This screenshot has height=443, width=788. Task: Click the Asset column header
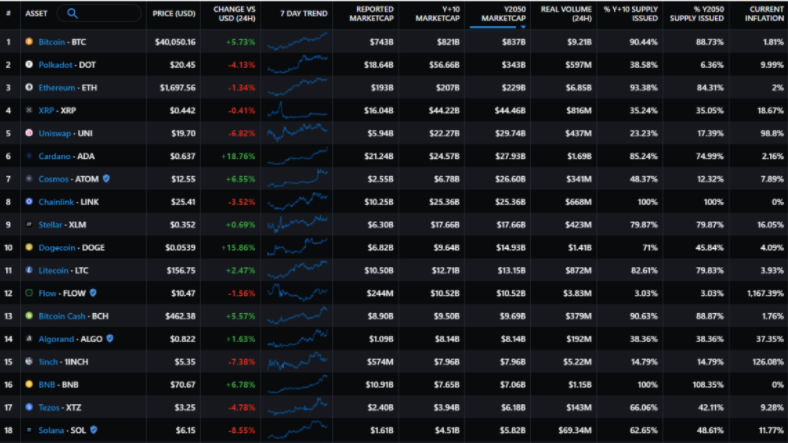coord(36,14)
